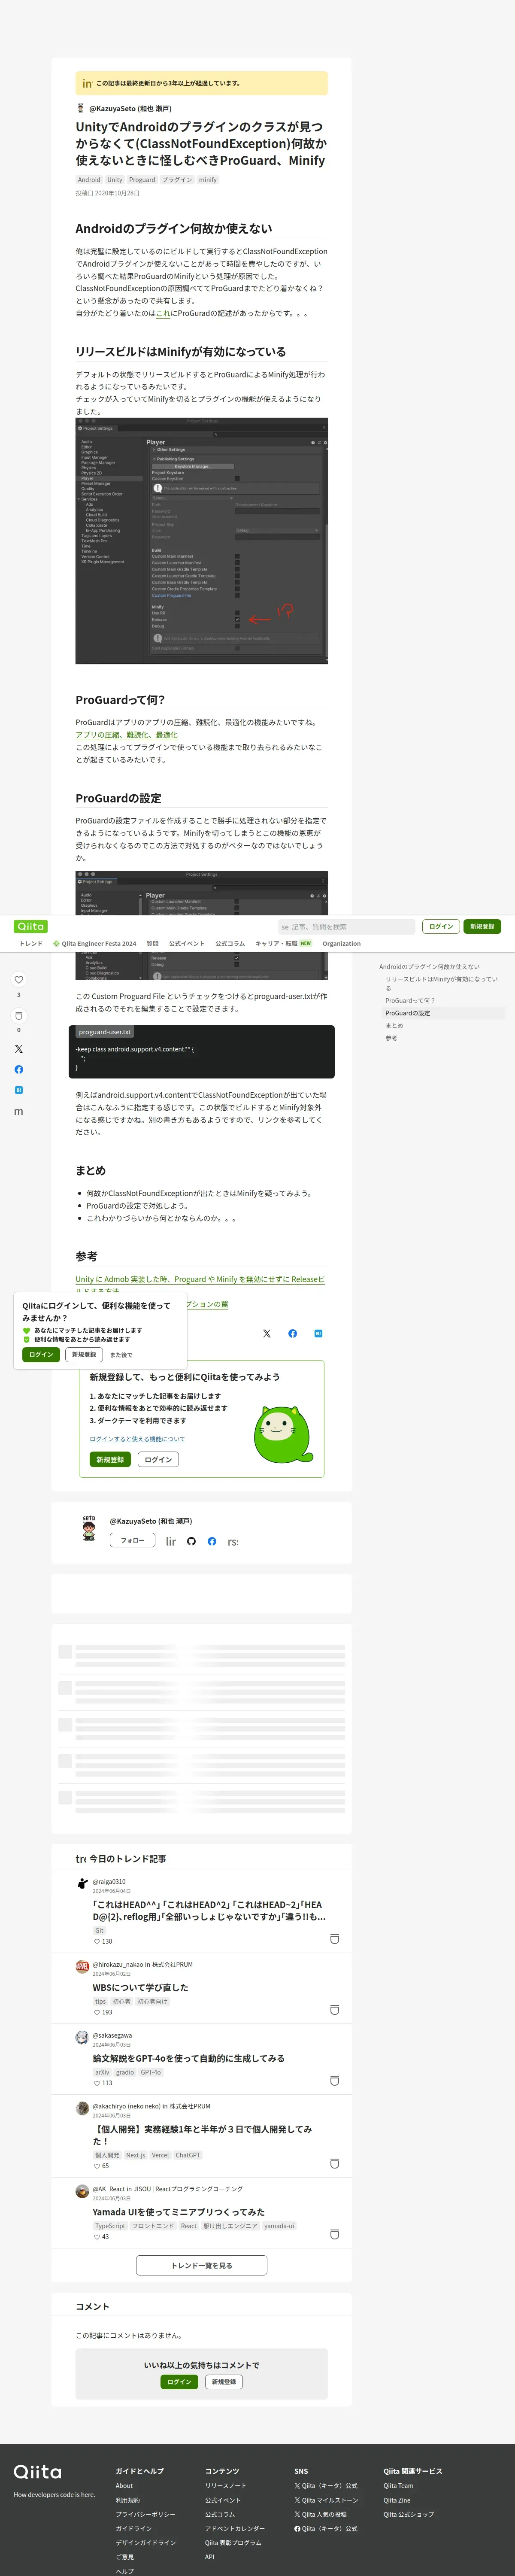Jump to 参考 in the table of contents
Screen dimensions: 515x2576
[391, 1038]
